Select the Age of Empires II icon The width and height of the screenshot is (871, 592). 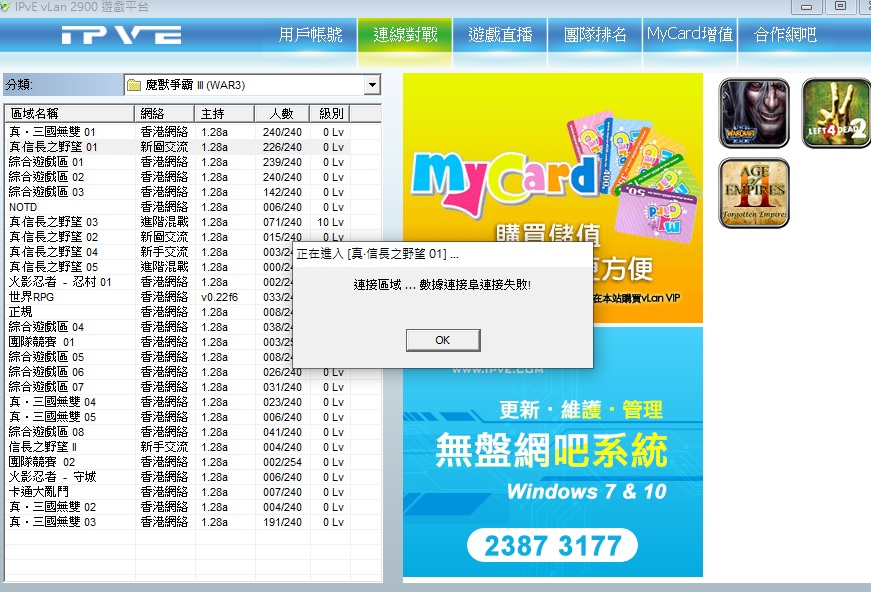coord(754,193)
